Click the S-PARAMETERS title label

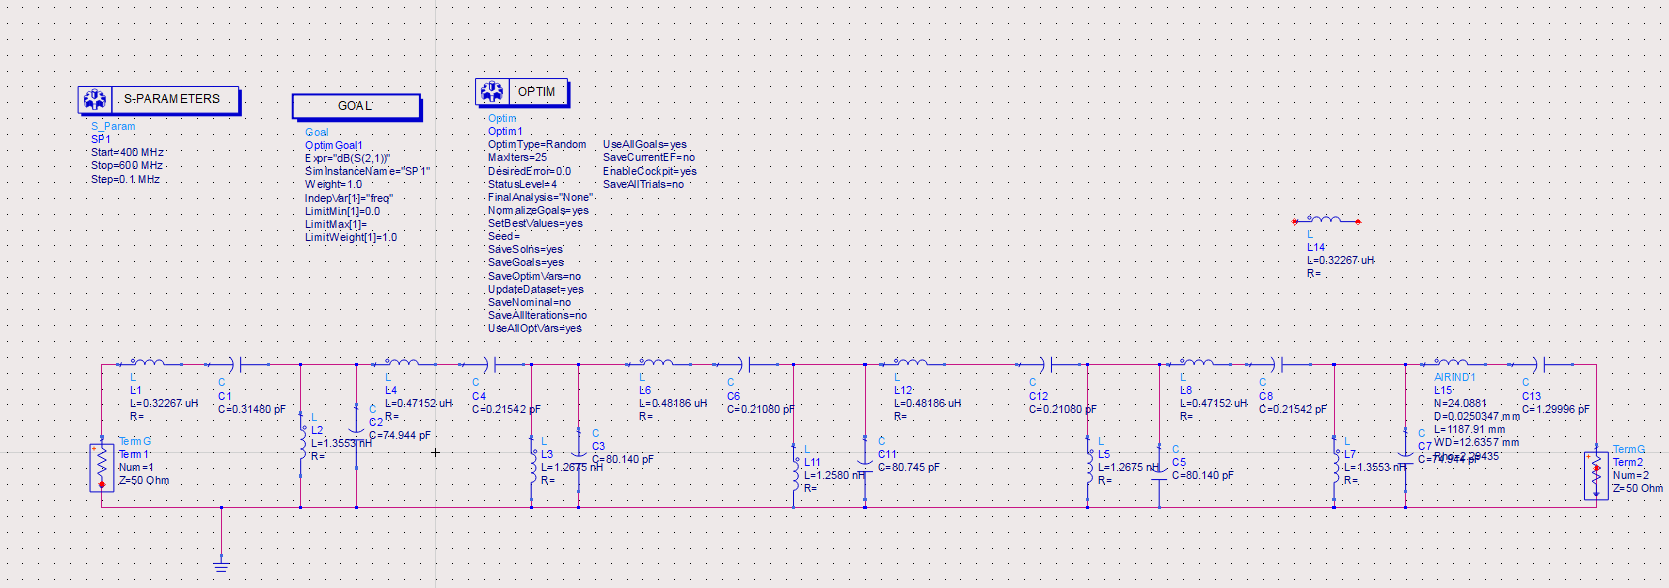(172, 99)
